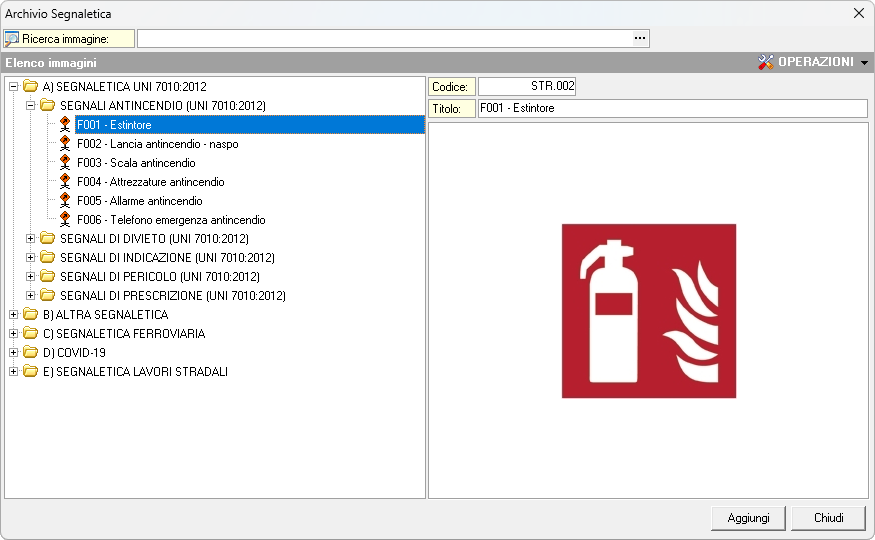Collapse the SEGNALI ANTINCENDIO folder node
The width and height of the screenshot is (875, 540).
click(31, 105)
